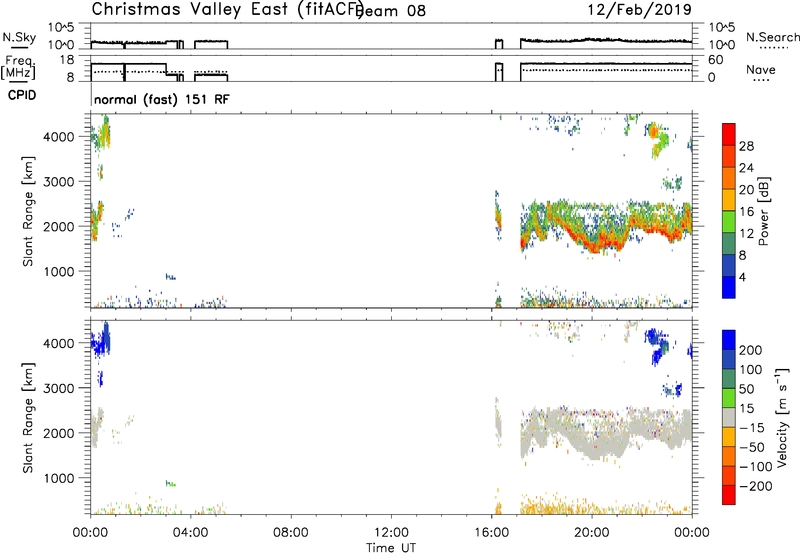Click the date '12/Feb/2019'

tap(640, 9)
